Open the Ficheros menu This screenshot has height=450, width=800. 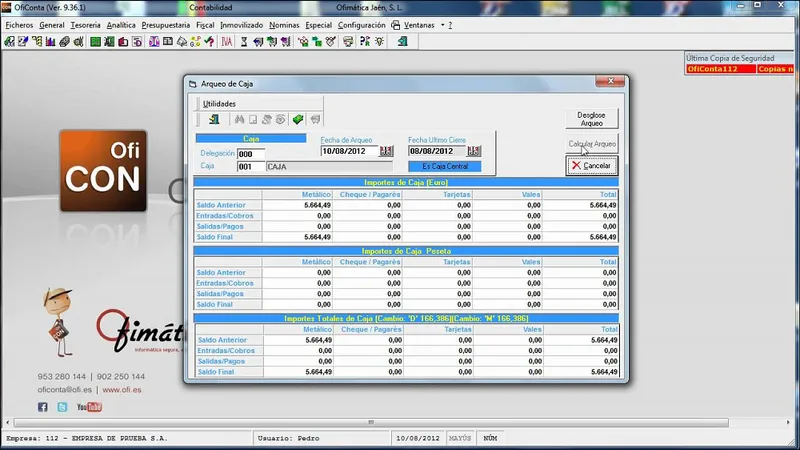tap(19, 25)
